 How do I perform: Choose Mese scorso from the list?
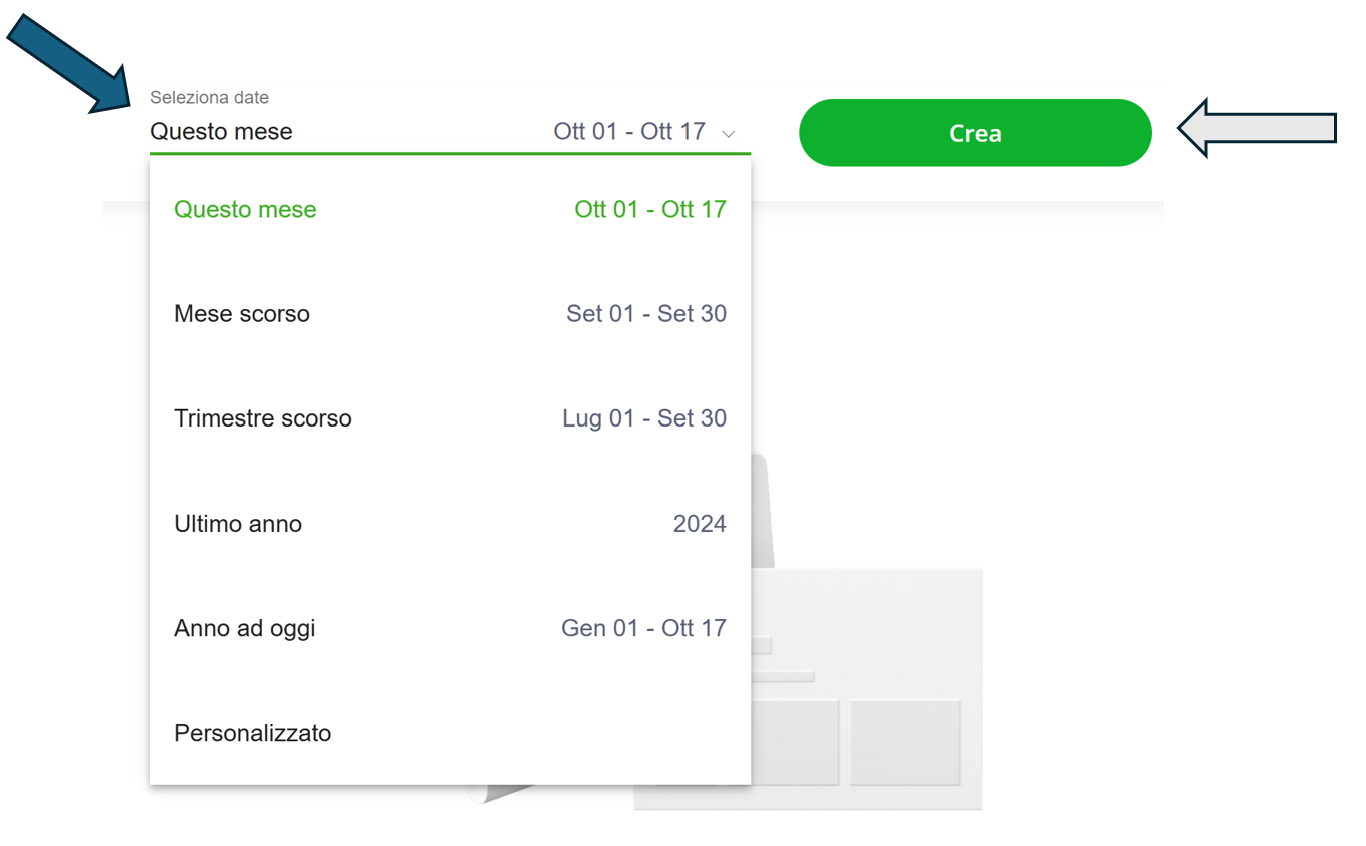pyautogui.click(x=242, y=314)
